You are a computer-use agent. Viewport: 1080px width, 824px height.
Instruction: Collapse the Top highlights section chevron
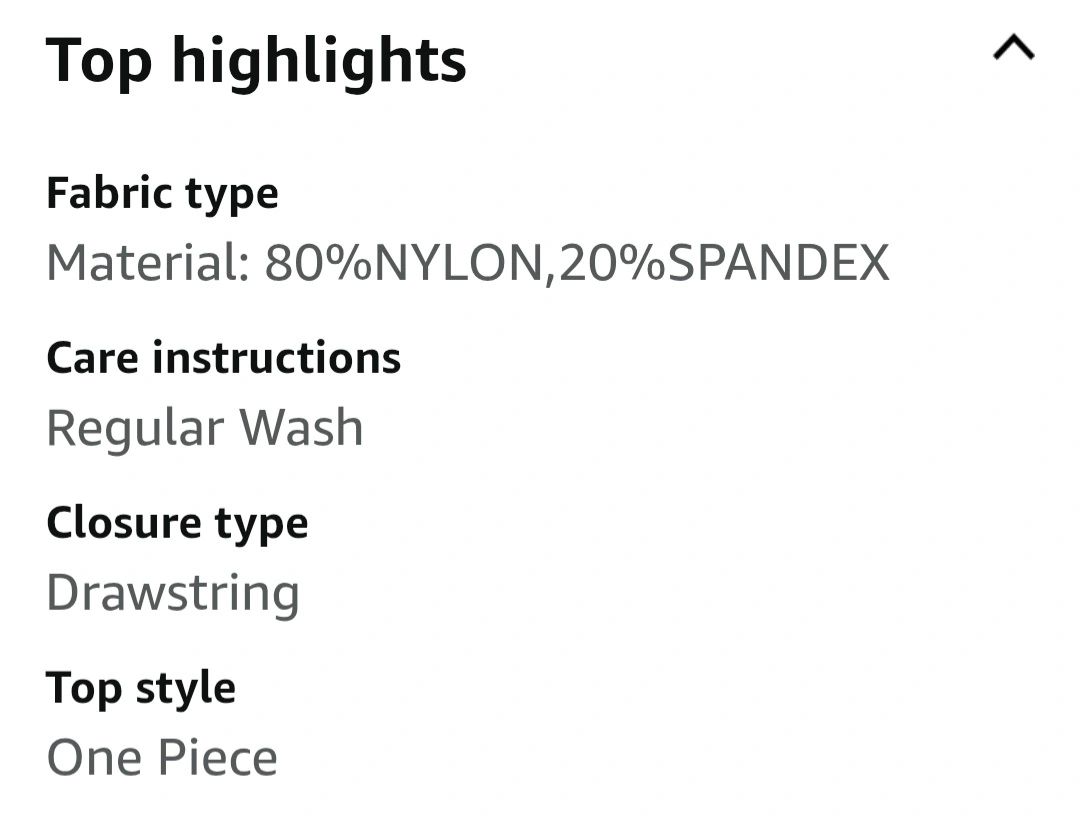tap(1013, 48)
